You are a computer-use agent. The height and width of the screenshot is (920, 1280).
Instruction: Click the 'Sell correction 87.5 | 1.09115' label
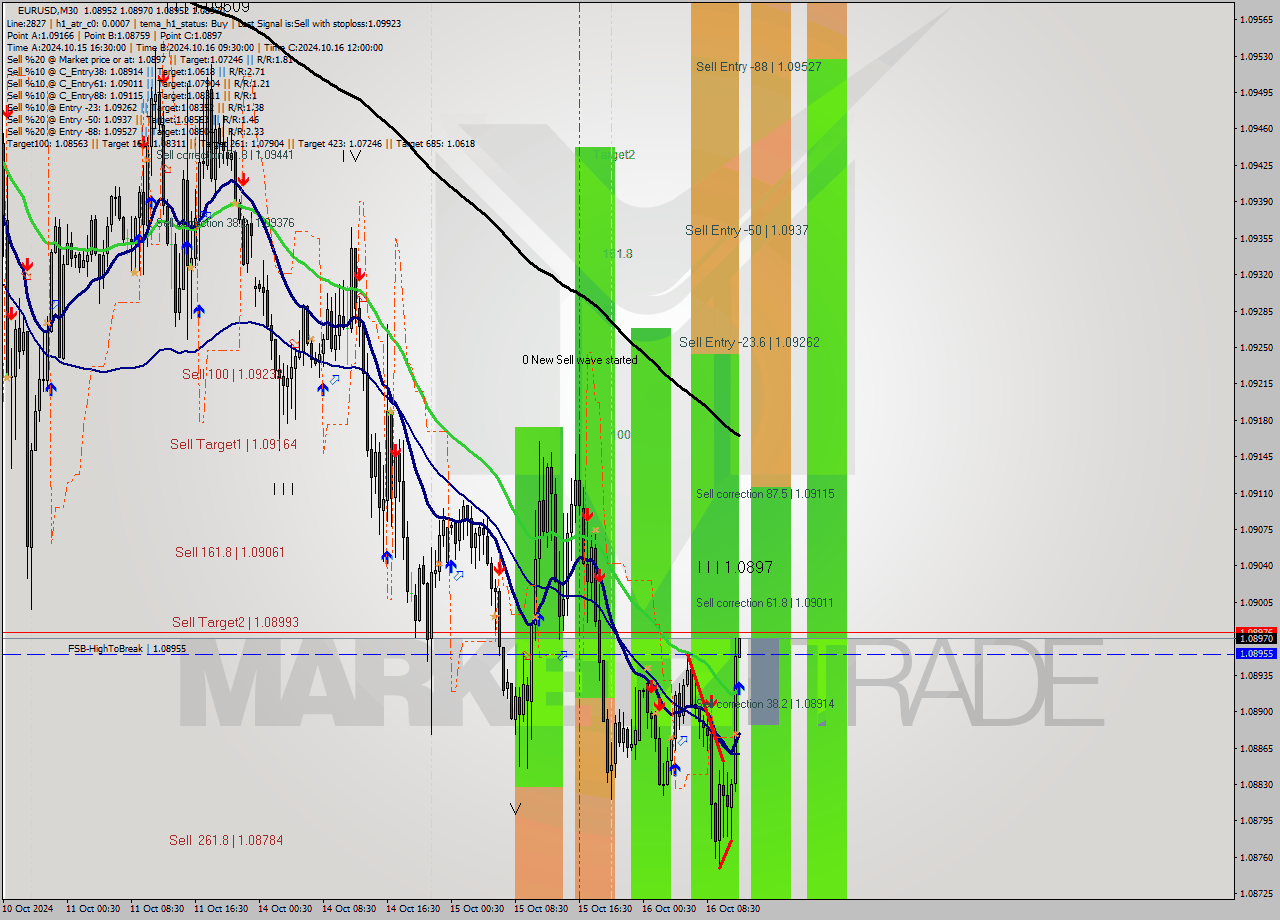(765, 494)
